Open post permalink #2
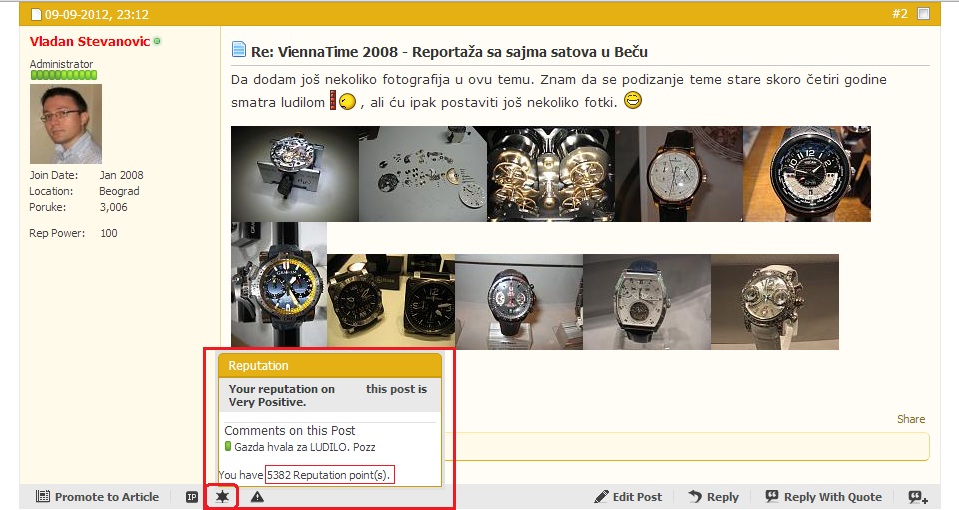Screen dimensions: 959x510 pyautogui.click(x=899, y=14)
